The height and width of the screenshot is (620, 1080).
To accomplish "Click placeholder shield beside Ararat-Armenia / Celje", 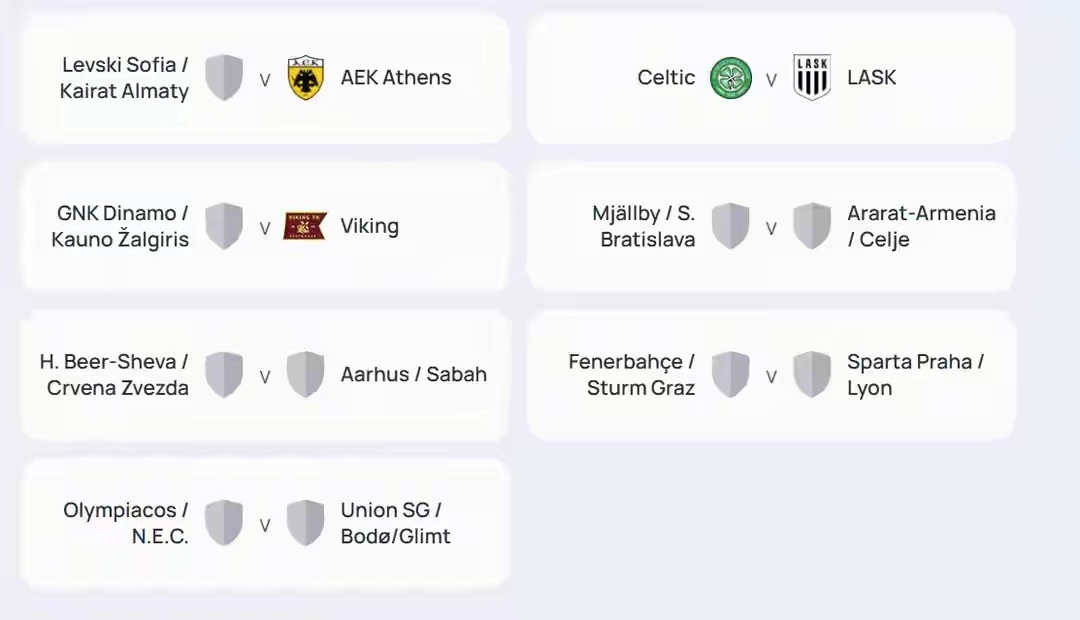I will point(812,226).
